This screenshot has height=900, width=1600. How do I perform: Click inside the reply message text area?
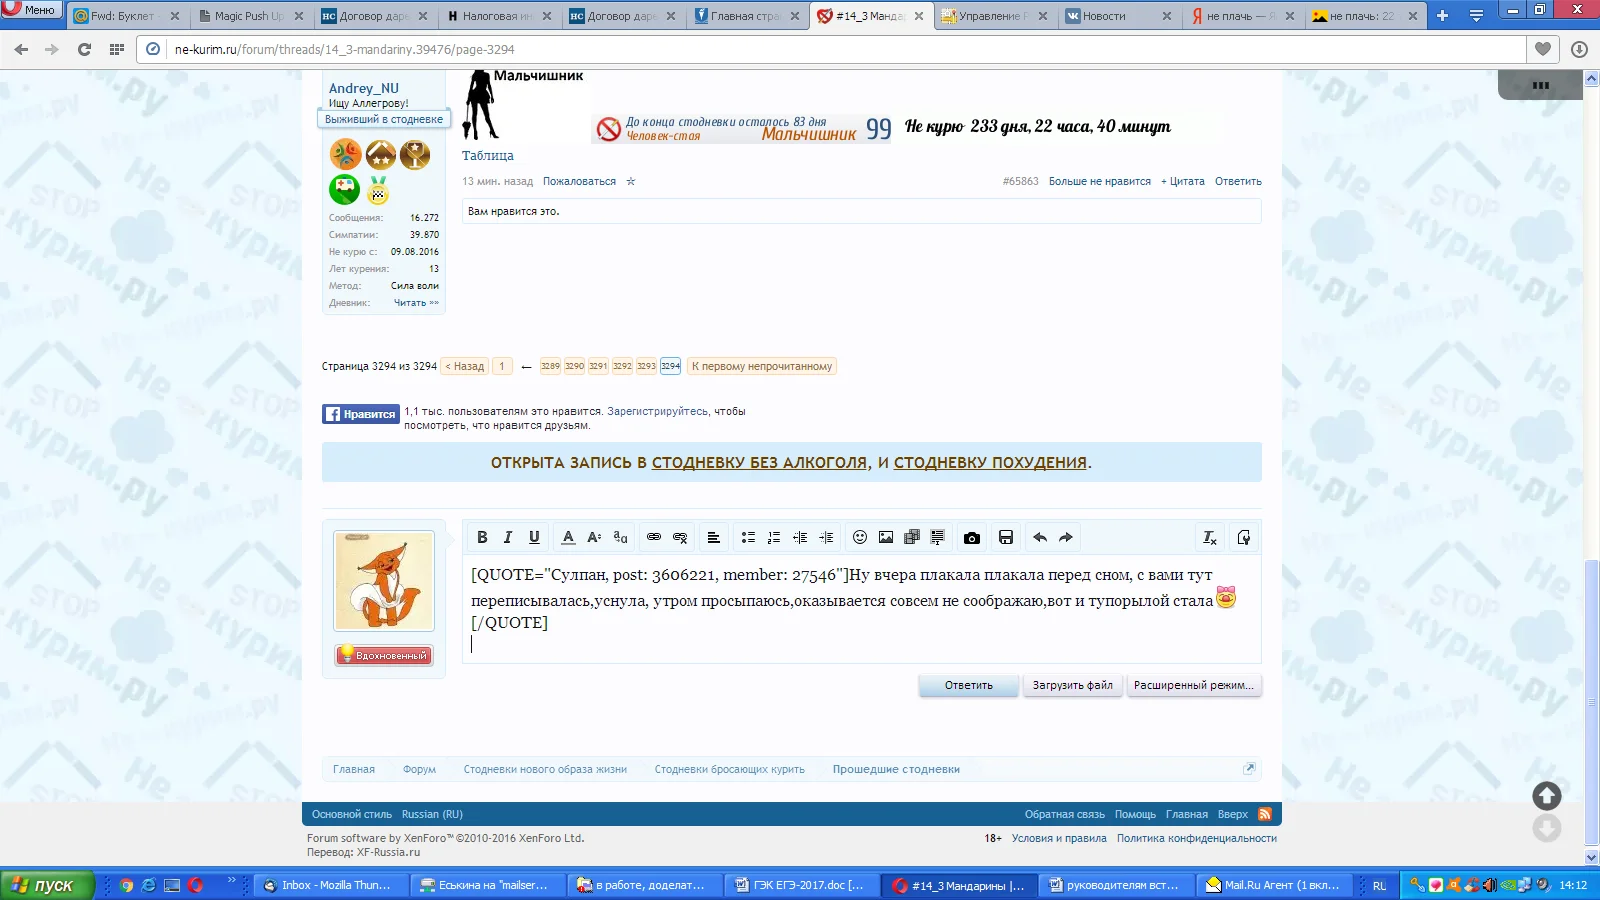(x=861, y=608)
